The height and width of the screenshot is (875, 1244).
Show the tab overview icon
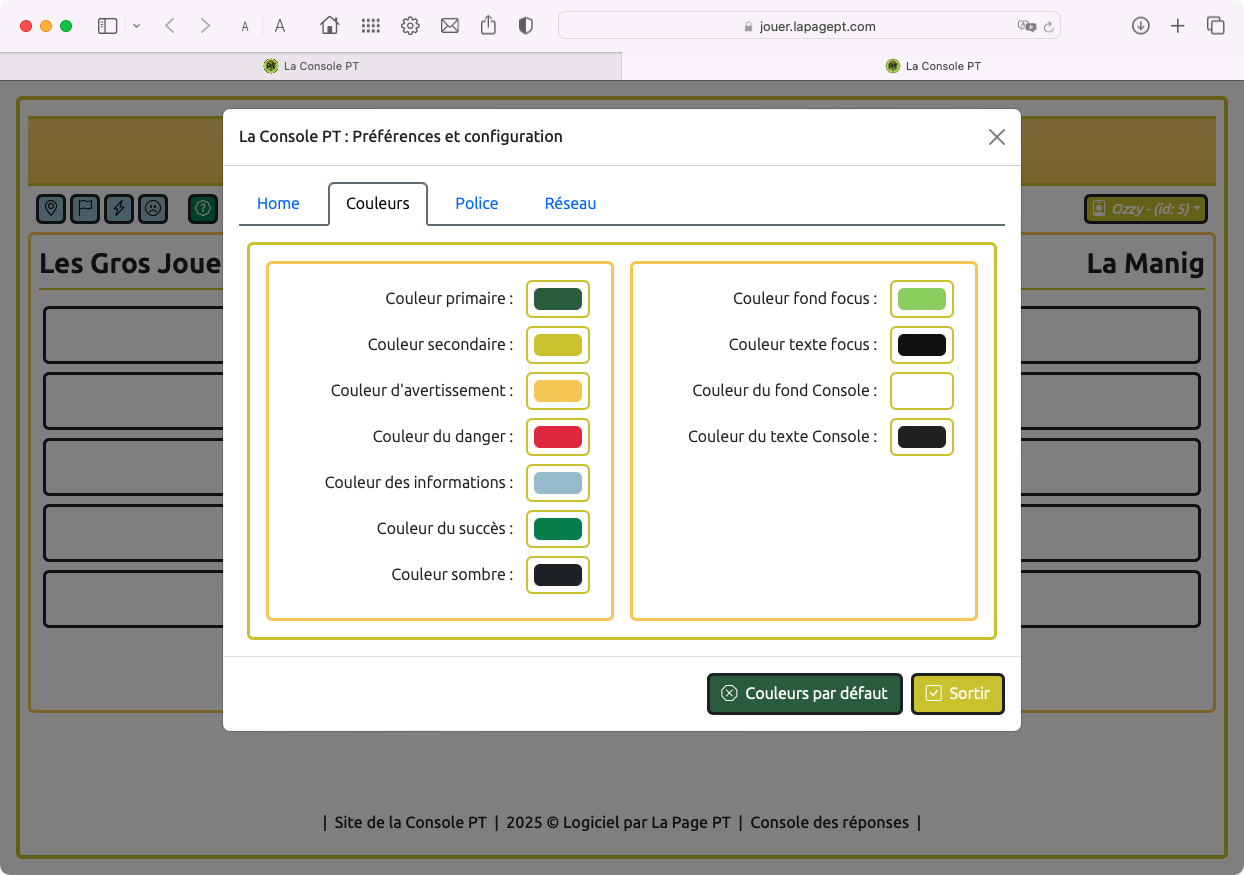pos(1215,26)
